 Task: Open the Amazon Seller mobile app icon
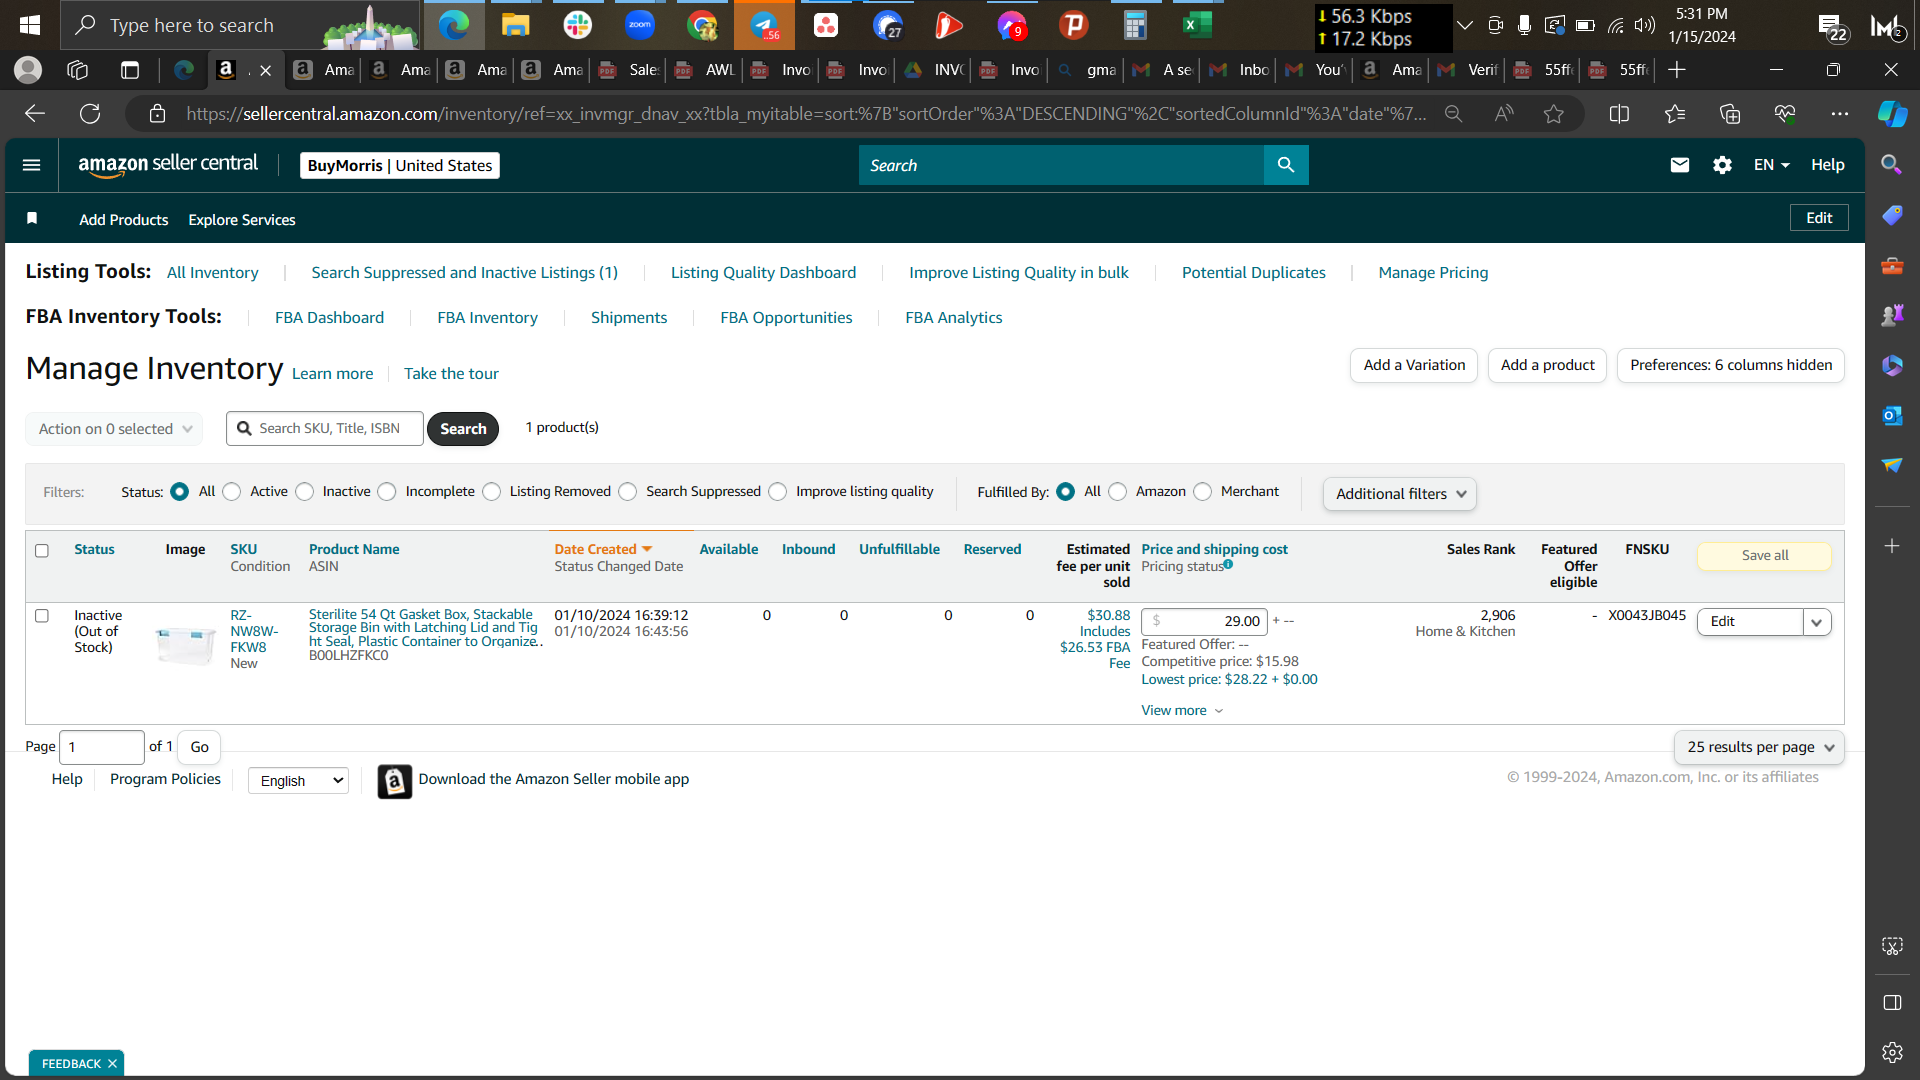pyautogui.click(x=395, y=781)
